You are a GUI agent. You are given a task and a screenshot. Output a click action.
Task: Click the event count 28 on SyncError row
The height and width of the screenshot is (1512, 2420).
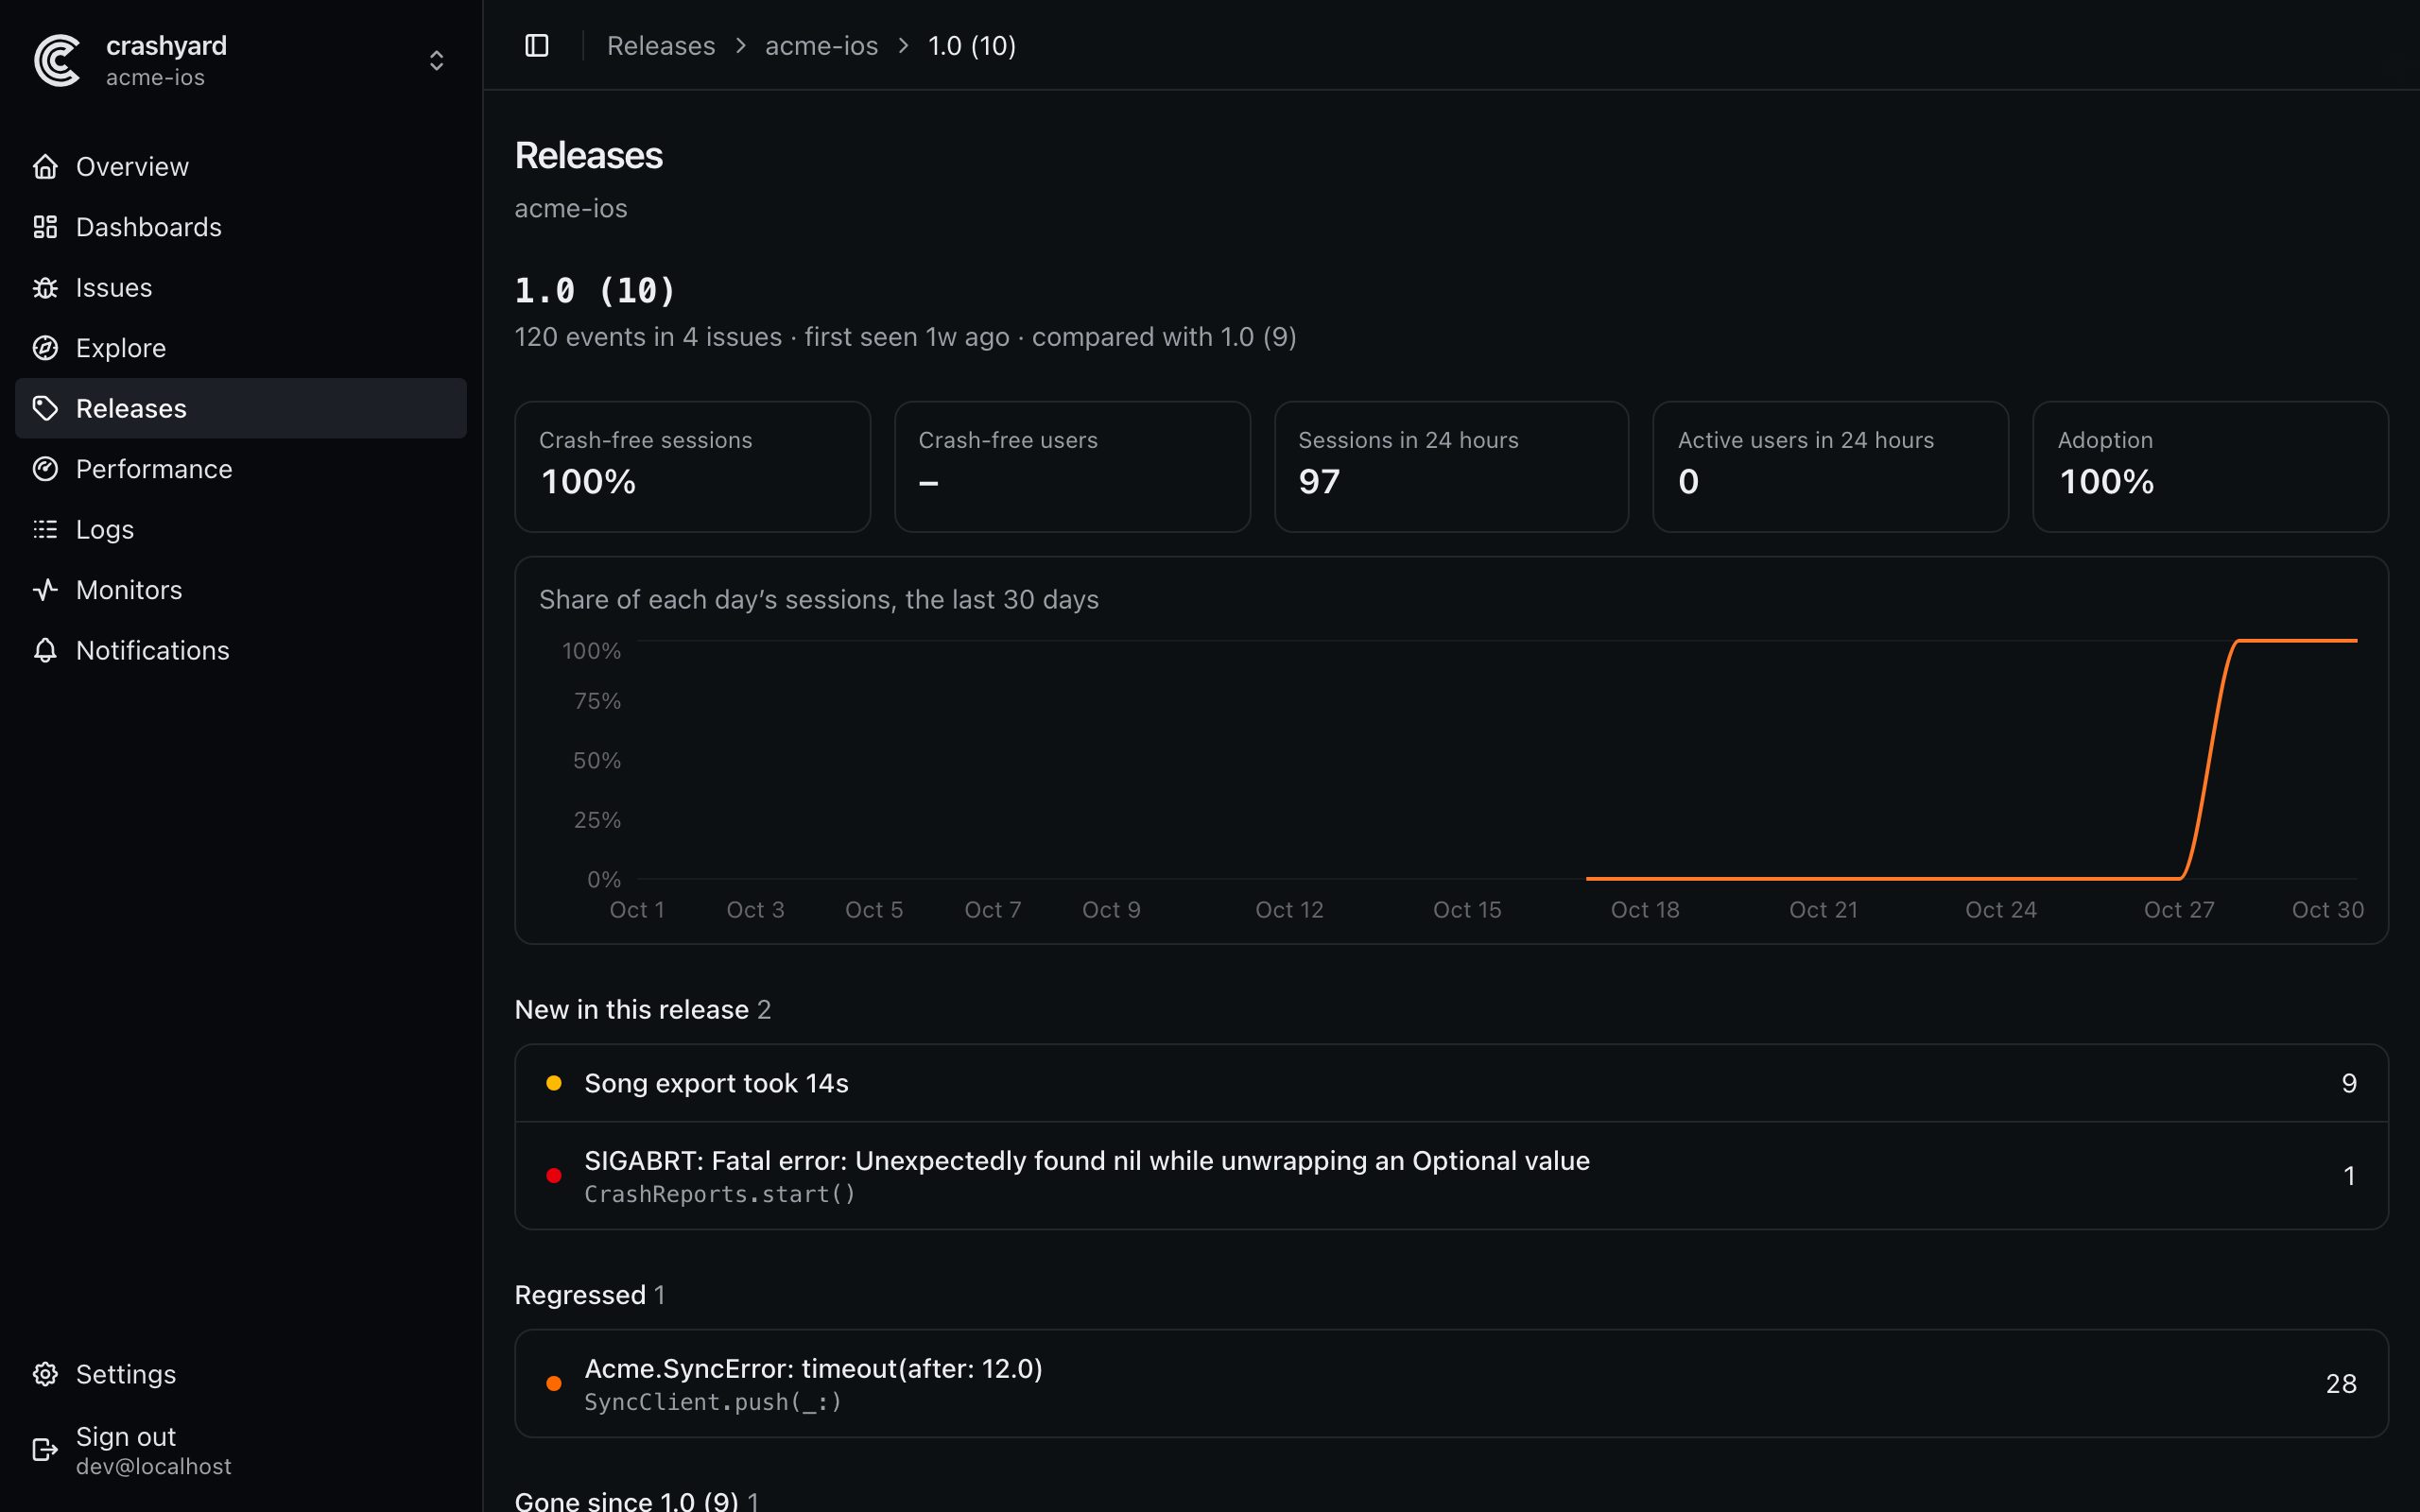tap(2341, 1383)
